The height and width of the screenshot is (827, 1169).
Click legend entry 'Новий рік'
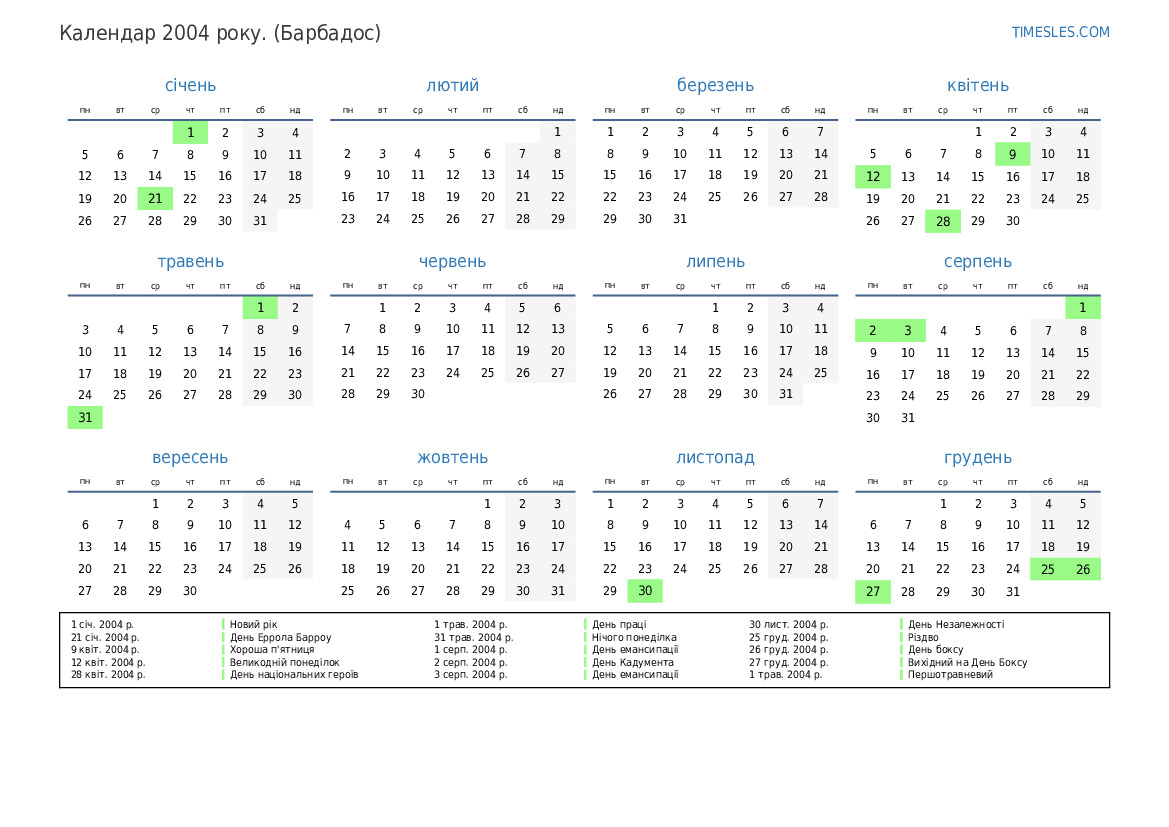point(253,624)
